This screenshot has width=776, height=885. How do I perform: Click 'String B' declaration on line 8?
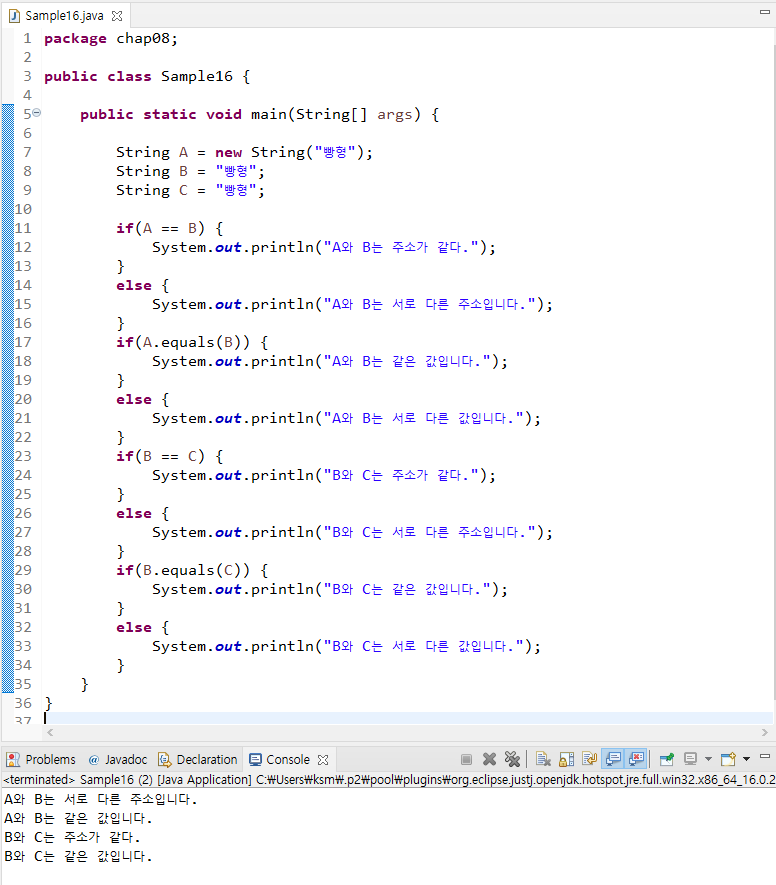(152, 171)
